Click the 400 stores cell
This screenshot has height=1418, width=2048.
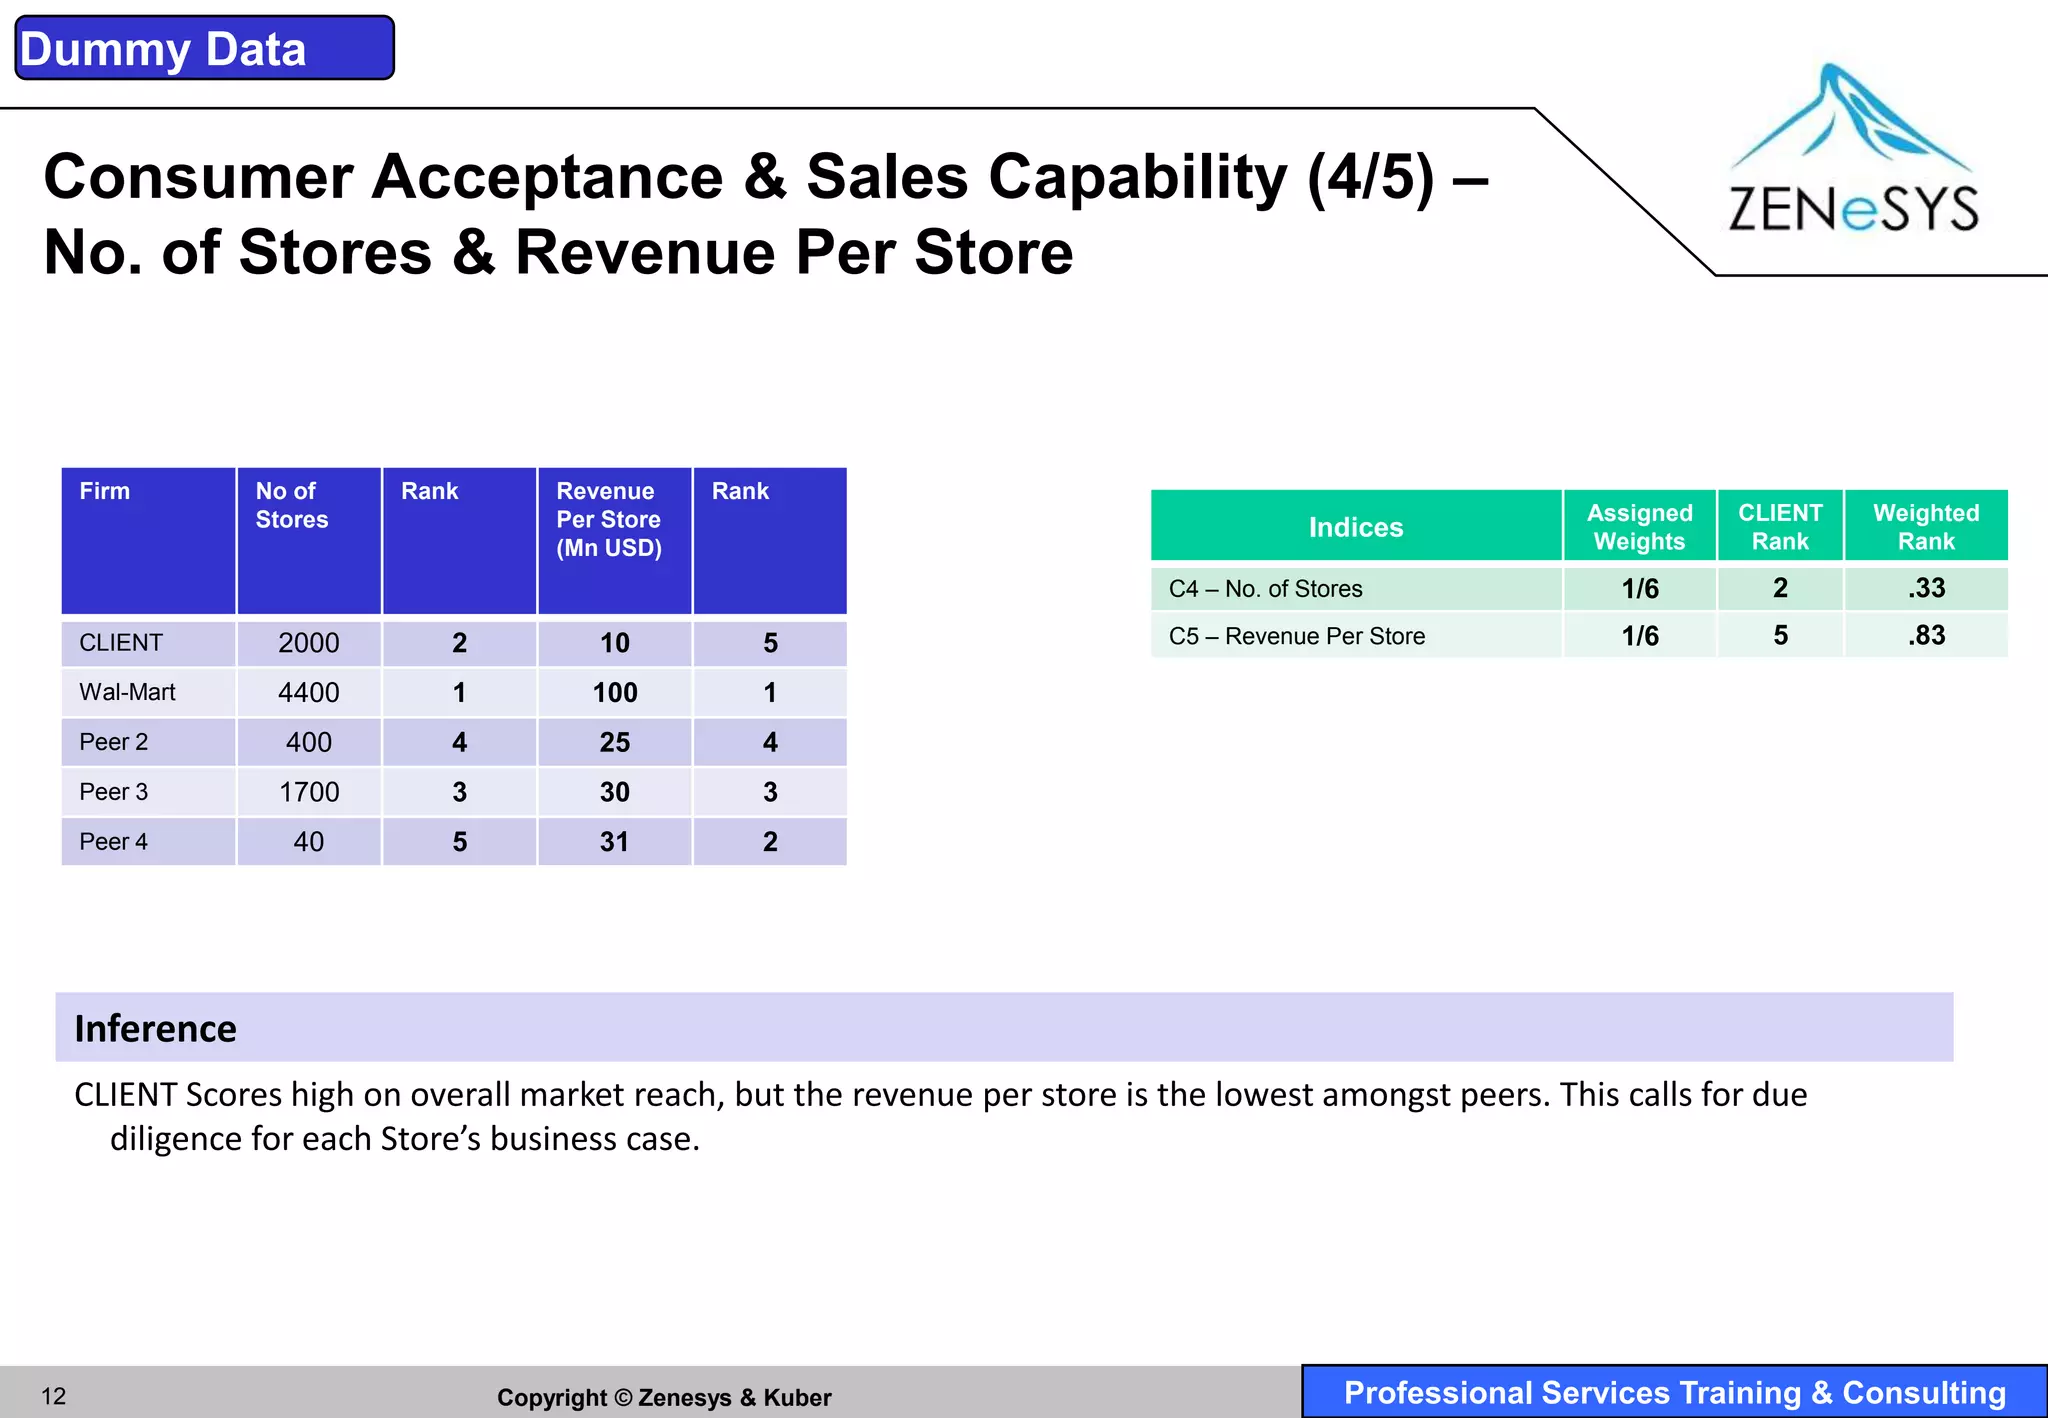309,742
